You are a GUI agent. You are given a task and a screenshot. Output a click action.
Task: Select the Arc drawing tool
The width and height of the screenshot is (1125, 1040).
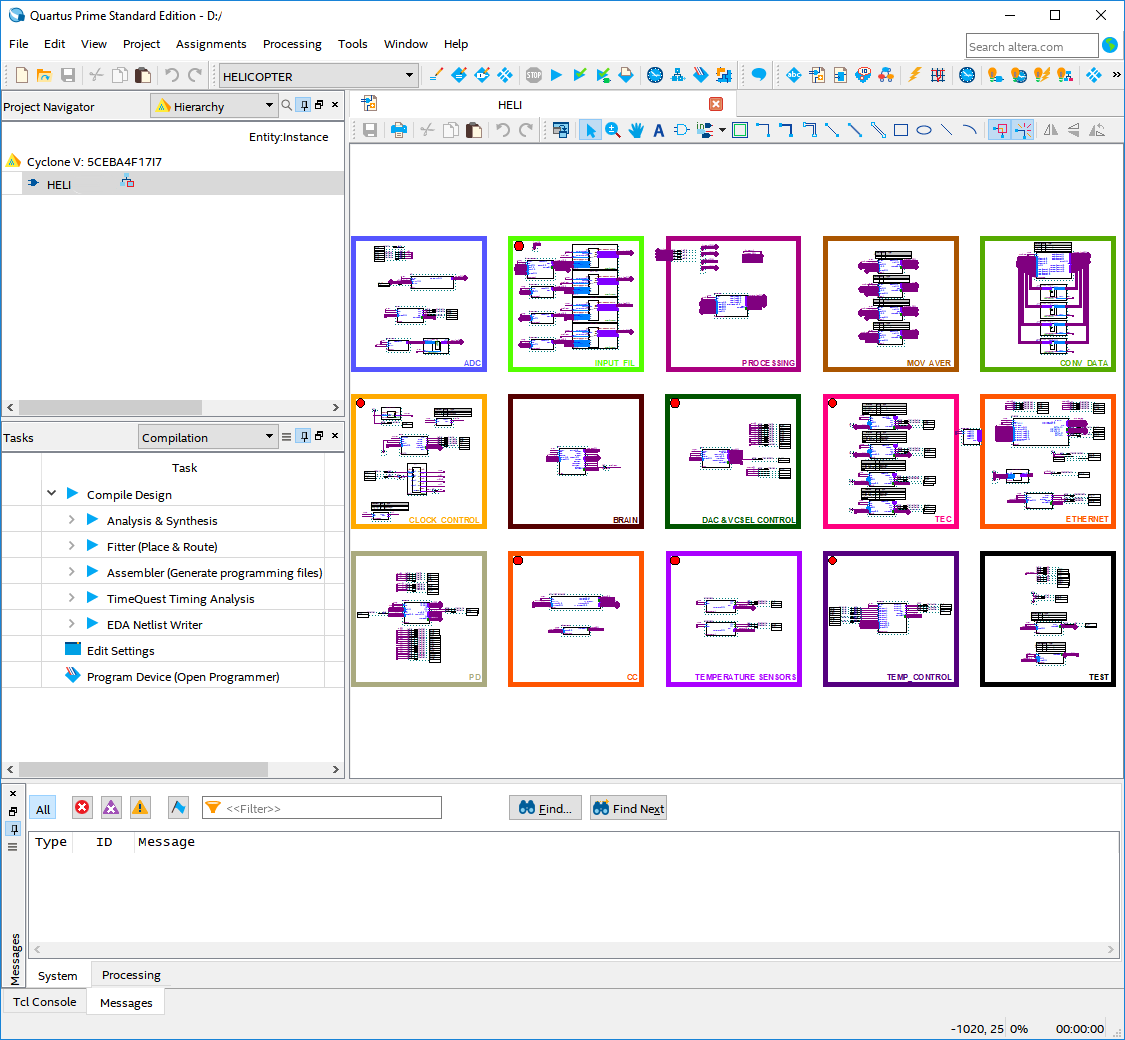(969, 130)
